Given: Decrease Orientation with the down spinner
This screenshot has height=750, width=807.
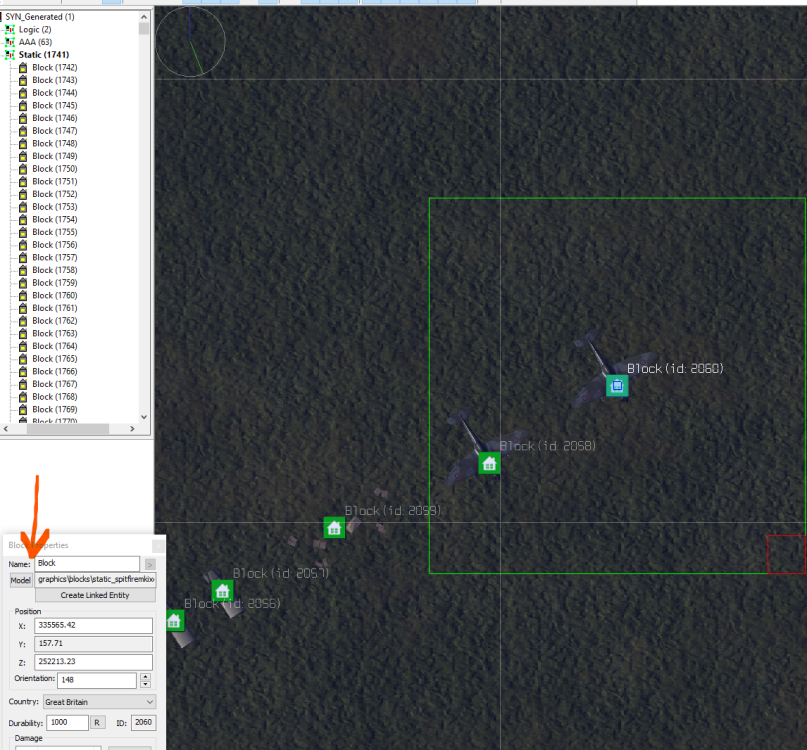Looking at the screenshot, I should tap(146, 684).
